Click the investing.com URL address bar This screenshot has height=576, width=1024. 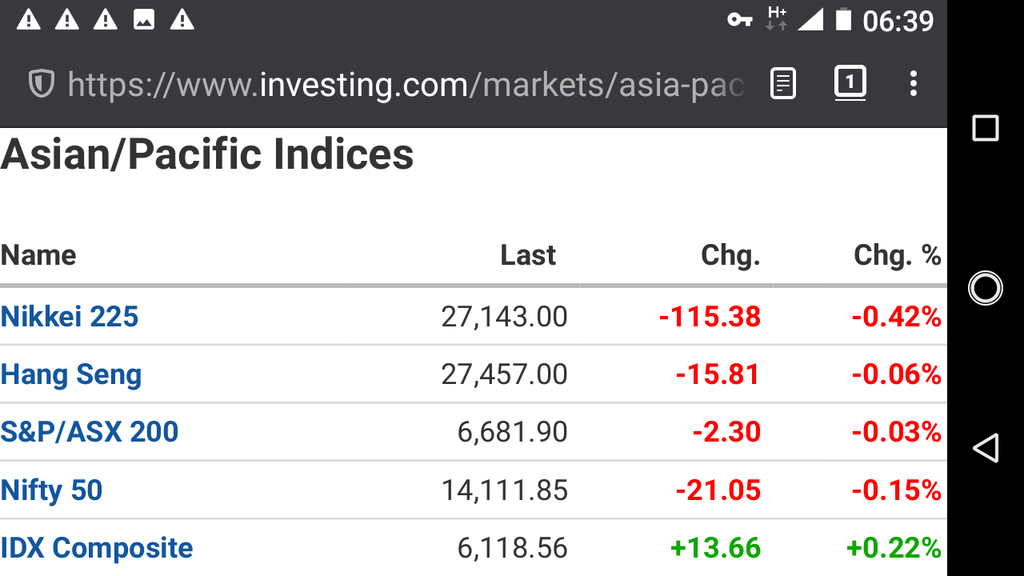click(x=405, y=85)
